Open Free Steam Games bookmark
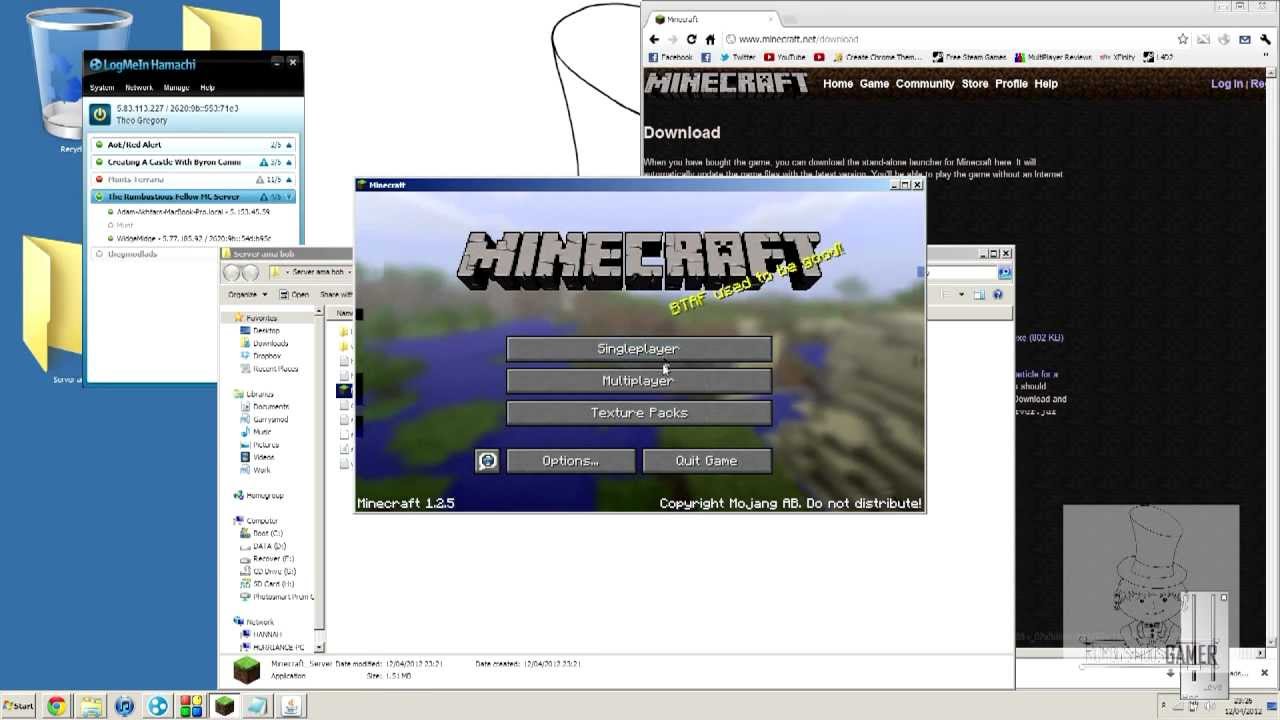The height and width of the screenshot is (720, 1280). click(969, 58)
